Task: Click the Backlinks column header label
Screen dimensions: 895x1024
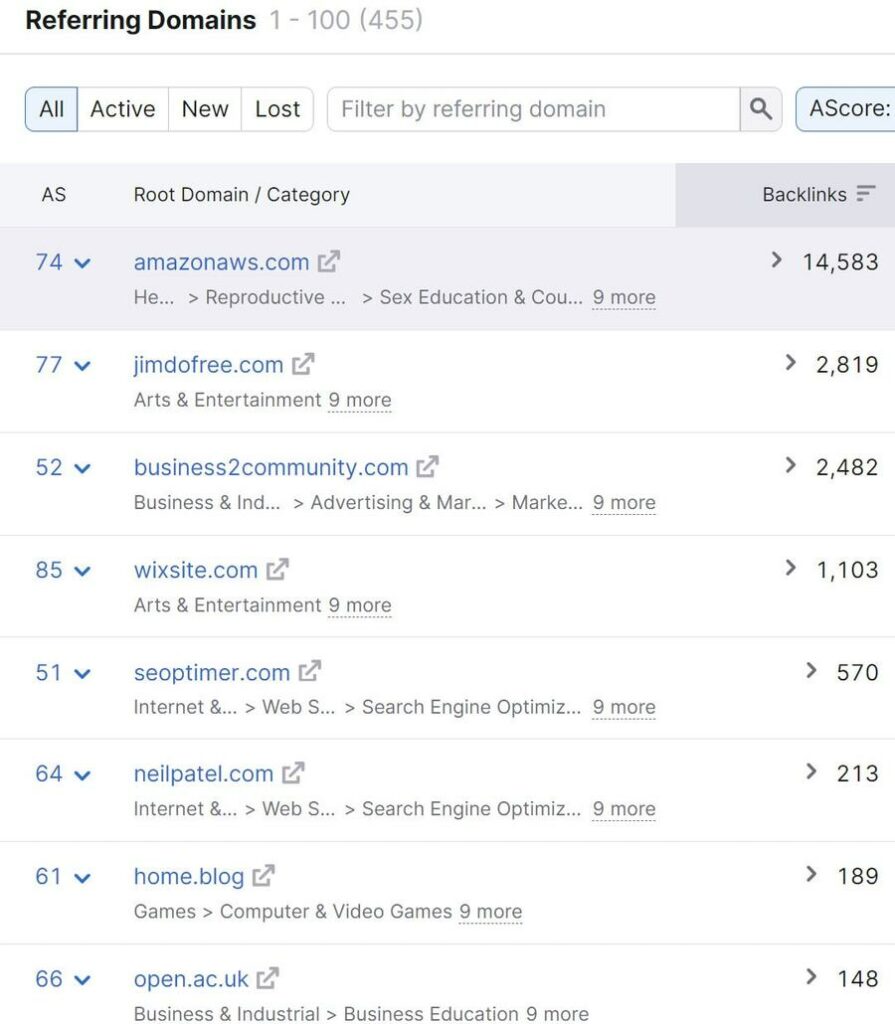Action: [x=804, y=195]
